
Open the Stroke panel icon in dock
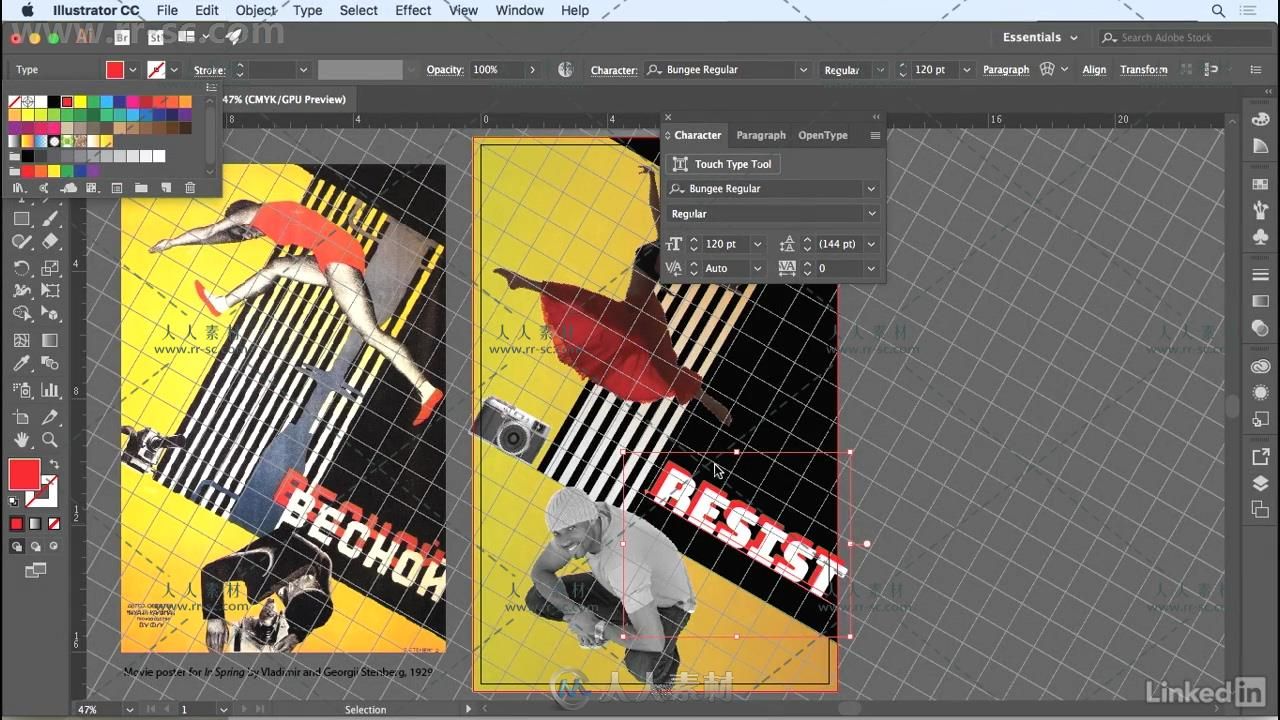[1260, 274]
